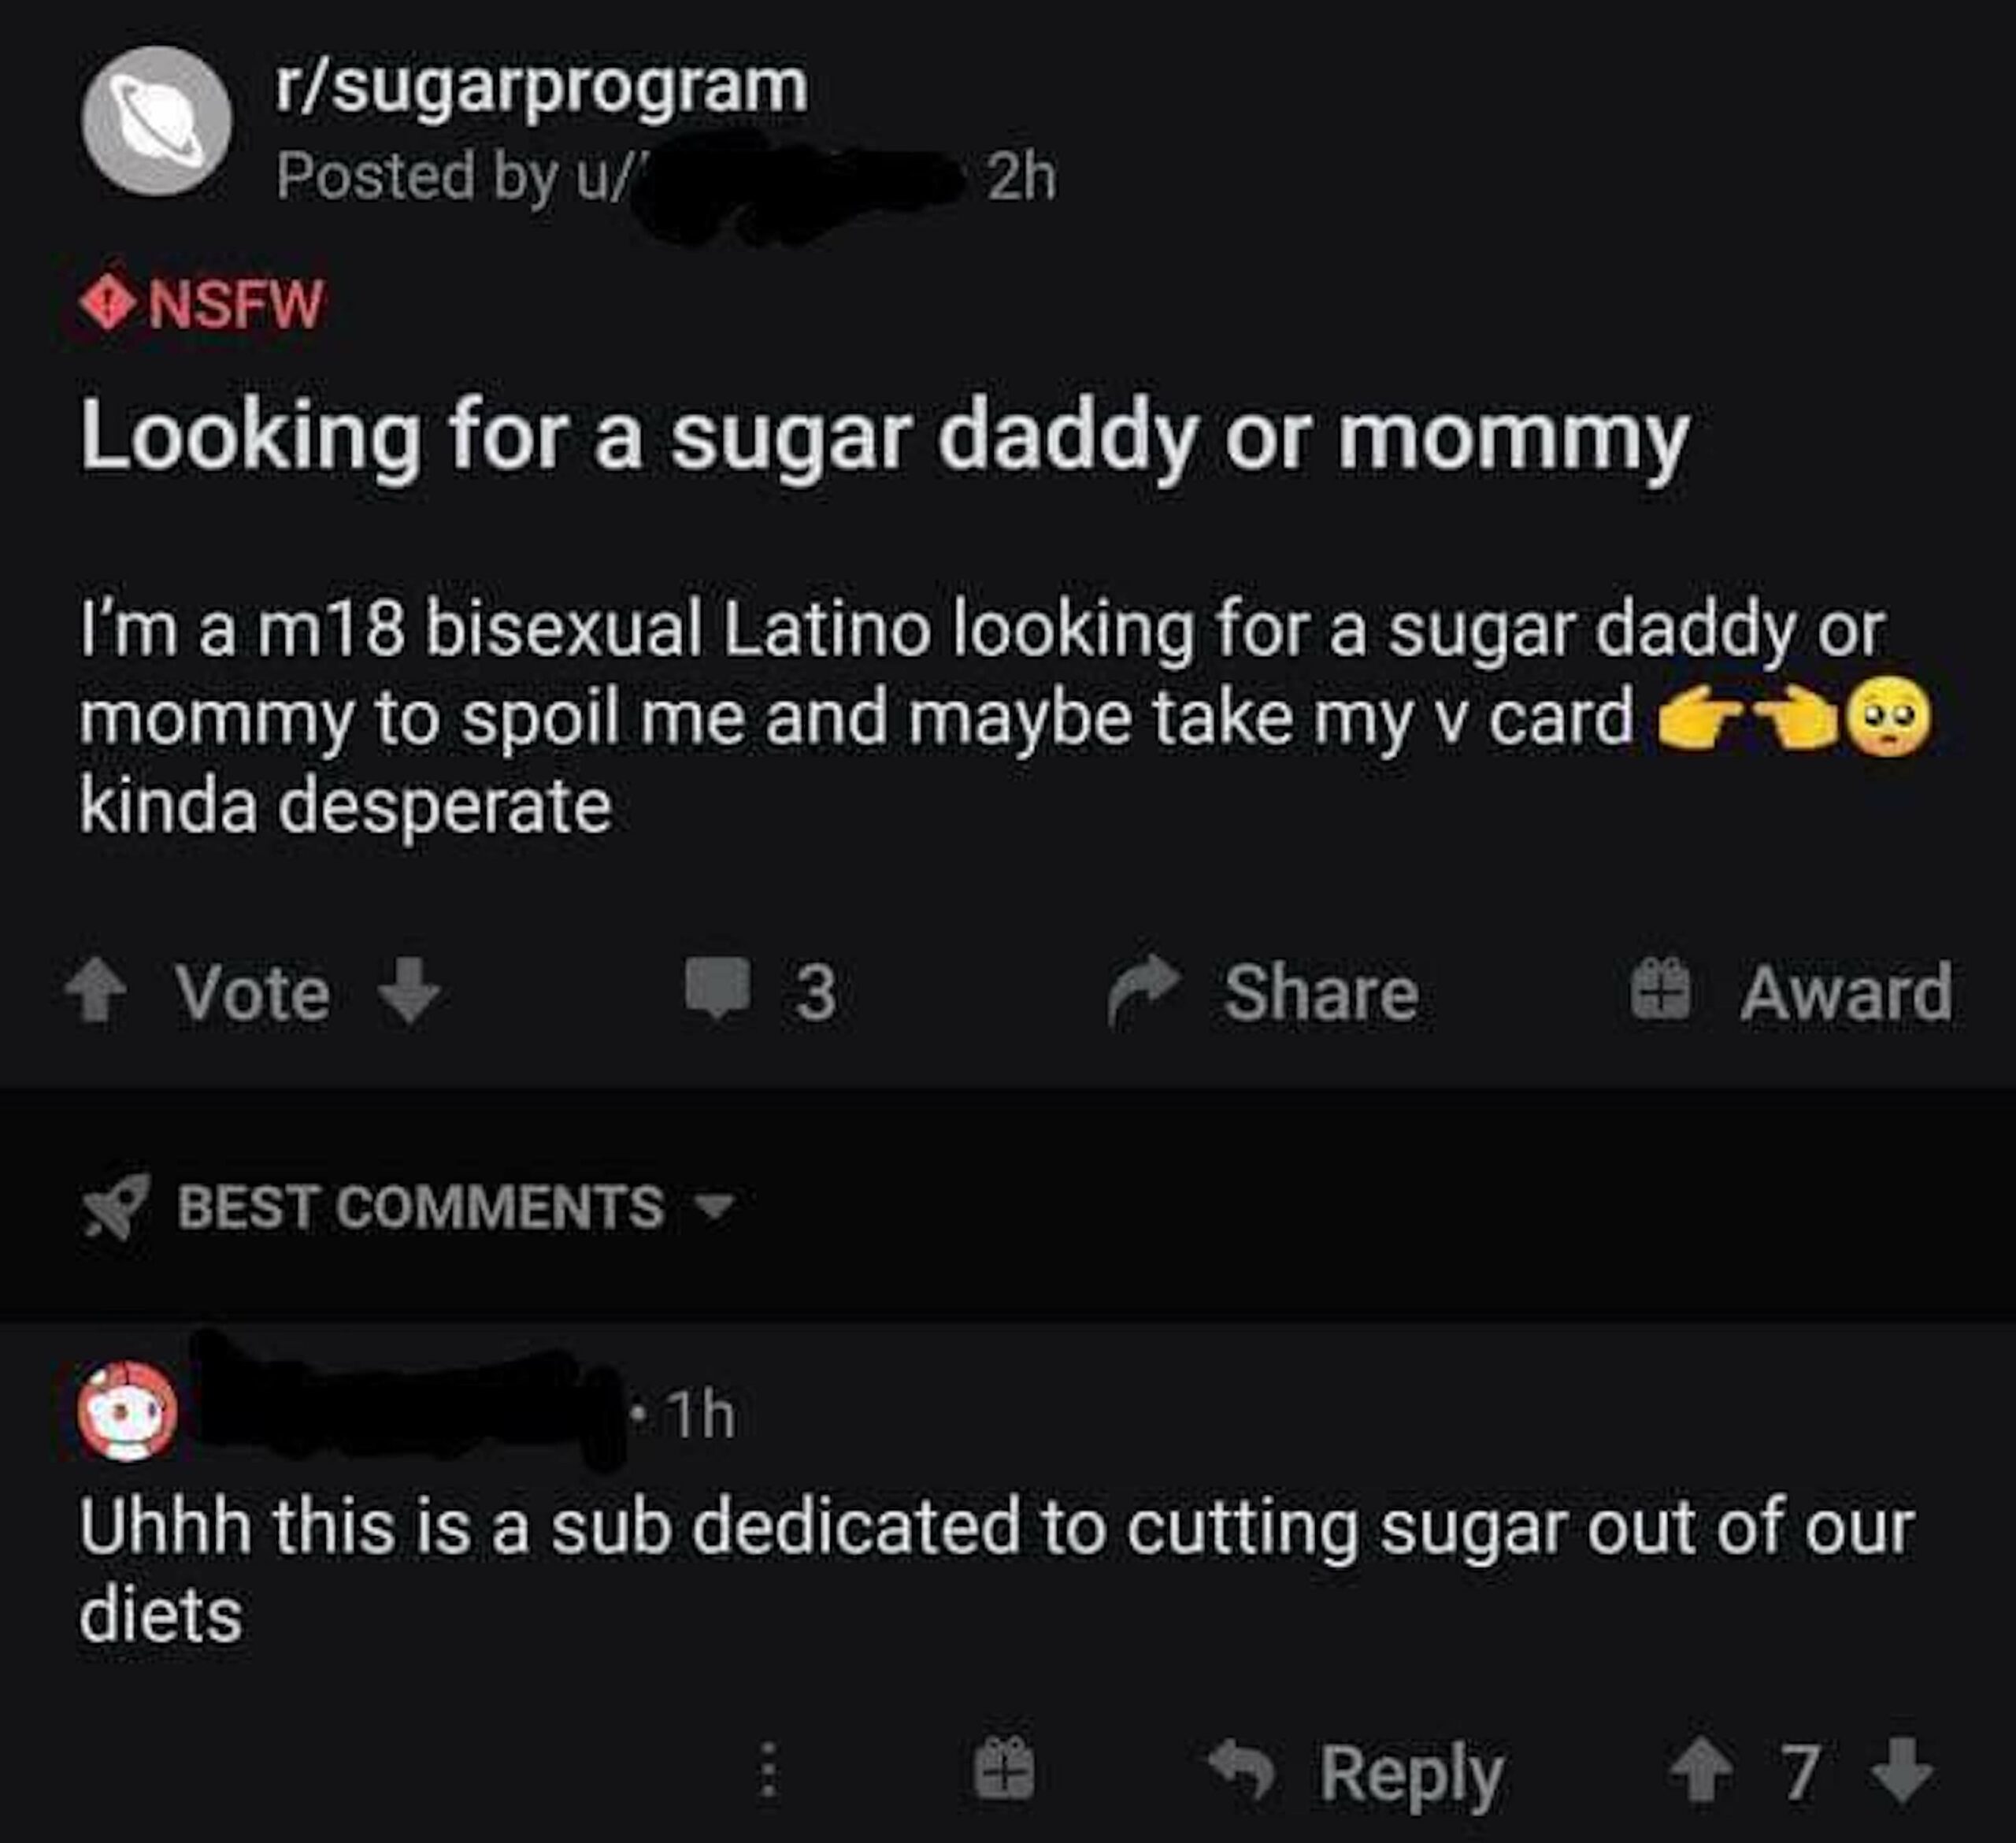The image size is (2016, 1843).
Task: Upvote the post
Action: point(97,990)
